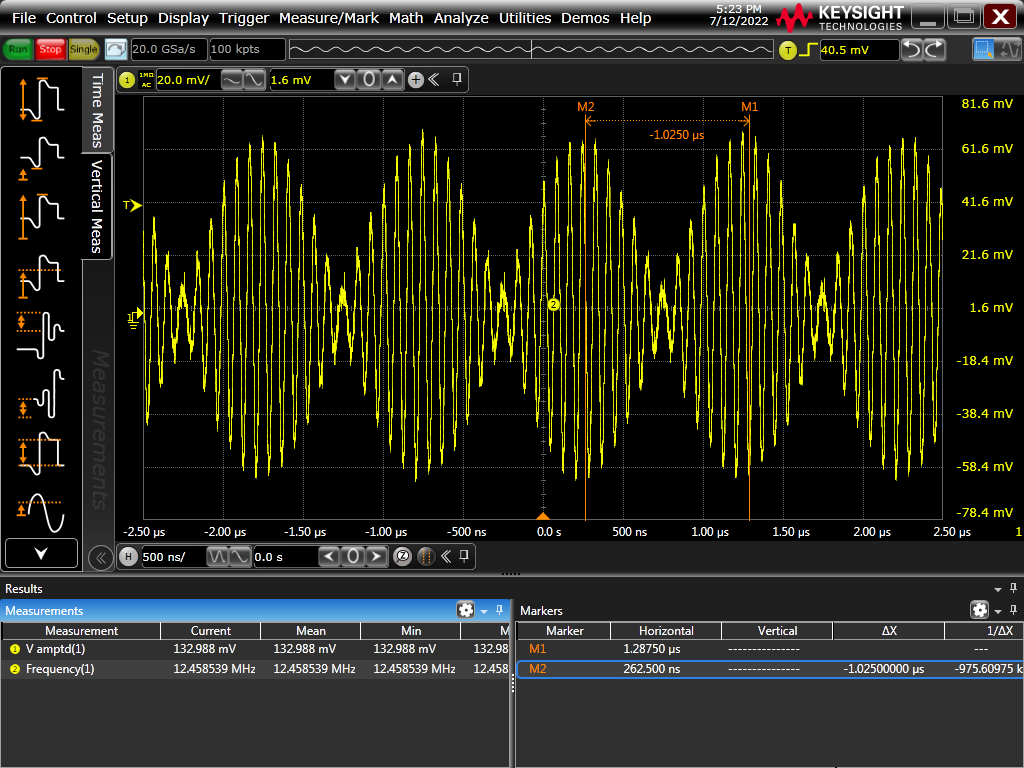Click the trigger rising edge slope icon

(806, 50)
